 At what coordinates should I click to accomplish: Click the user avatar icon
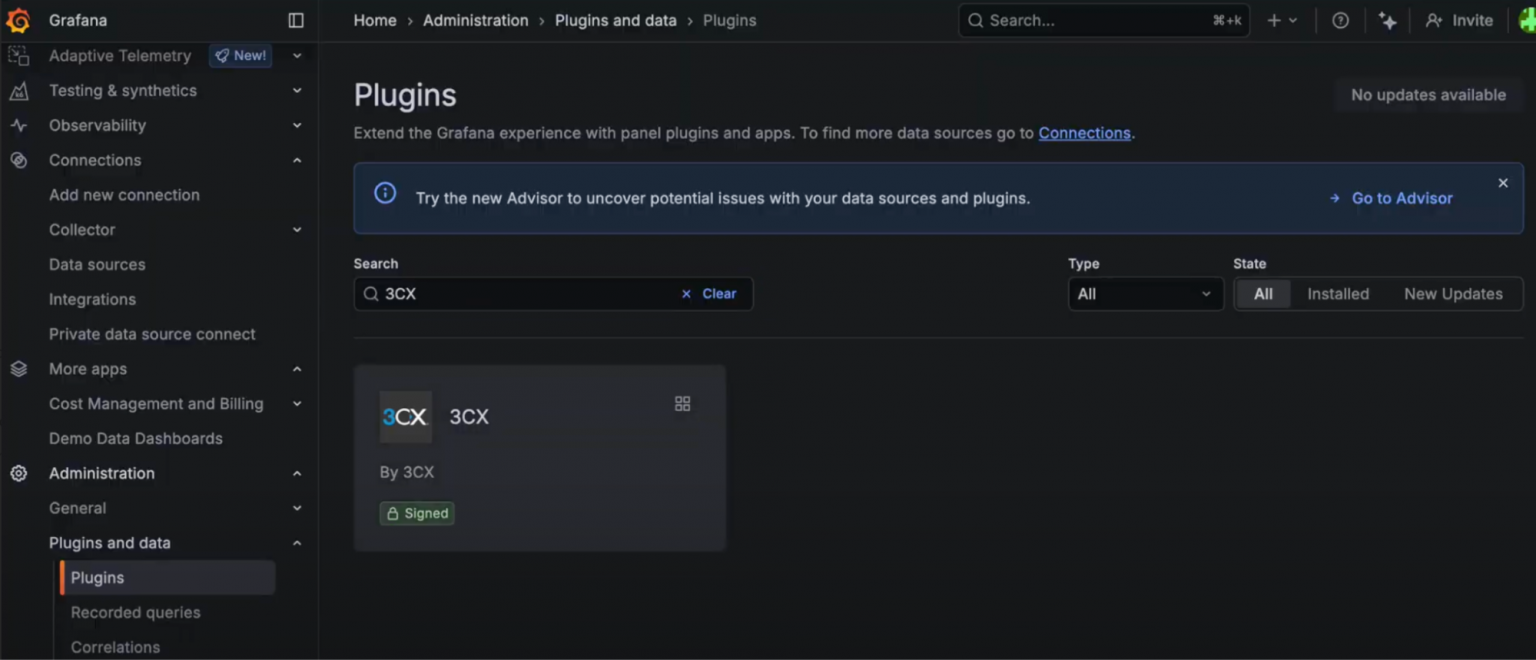(x=1527, y=20)
